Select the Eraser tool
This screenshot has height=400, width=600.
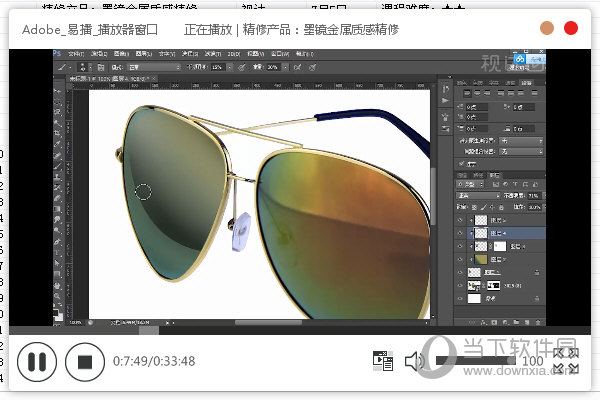tap(58, 198)
